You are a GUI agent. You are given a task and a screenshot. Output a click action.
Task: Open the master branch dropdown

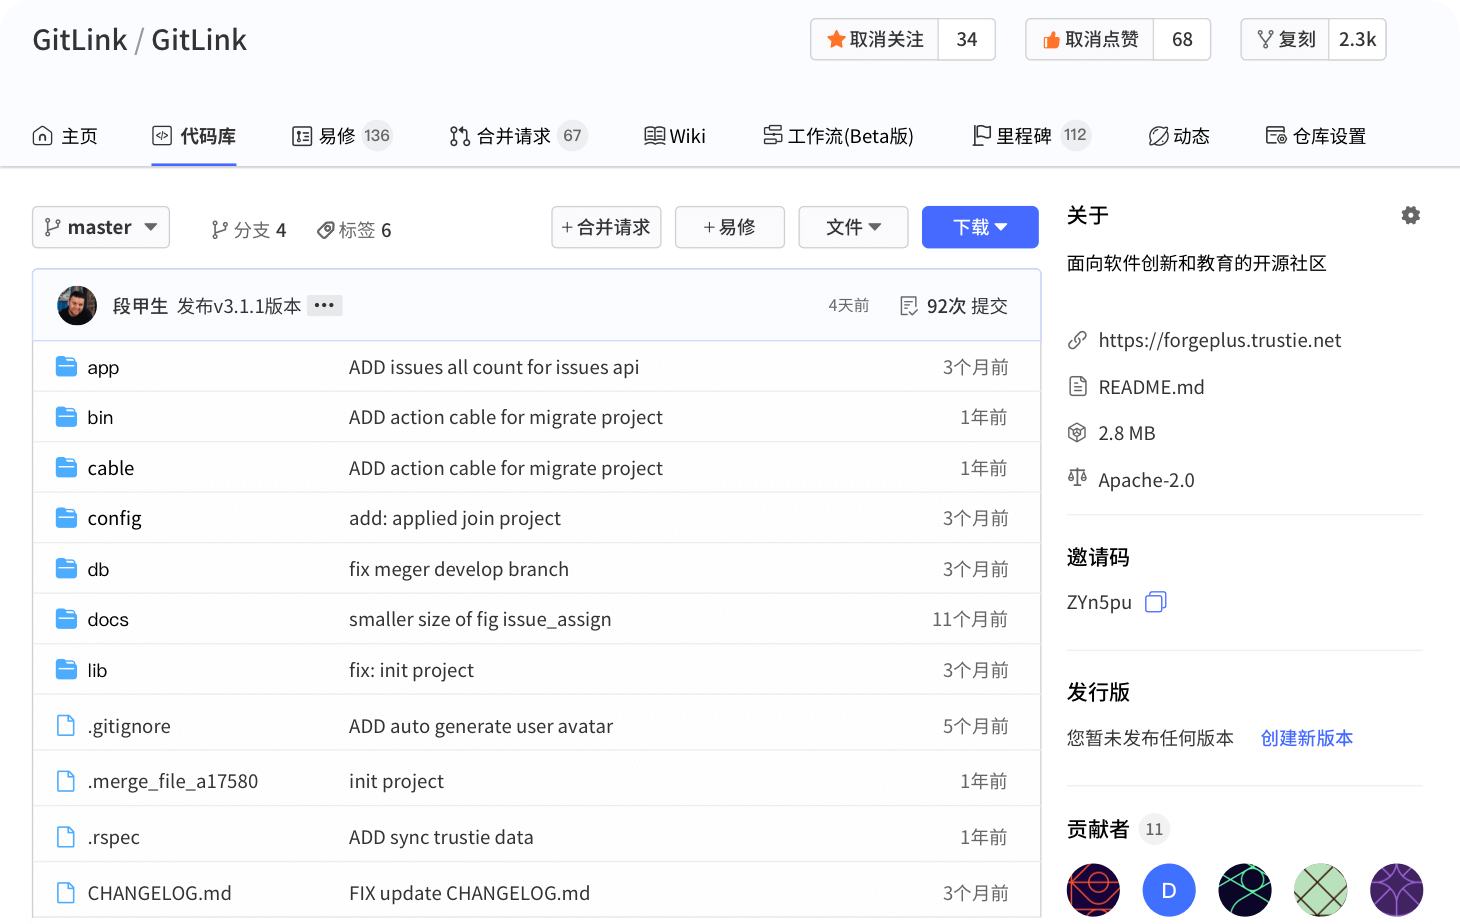tap(100, 227)
